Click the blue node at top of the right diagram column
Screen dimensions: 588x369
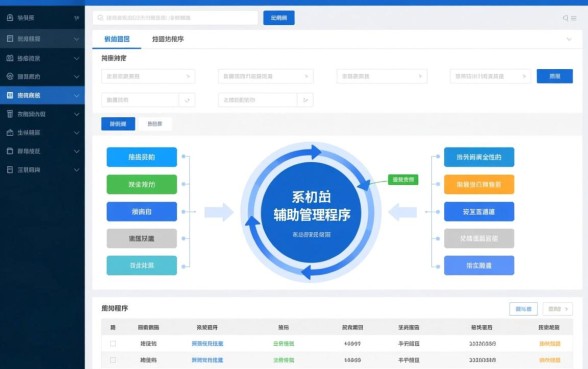tap(479, 157)
